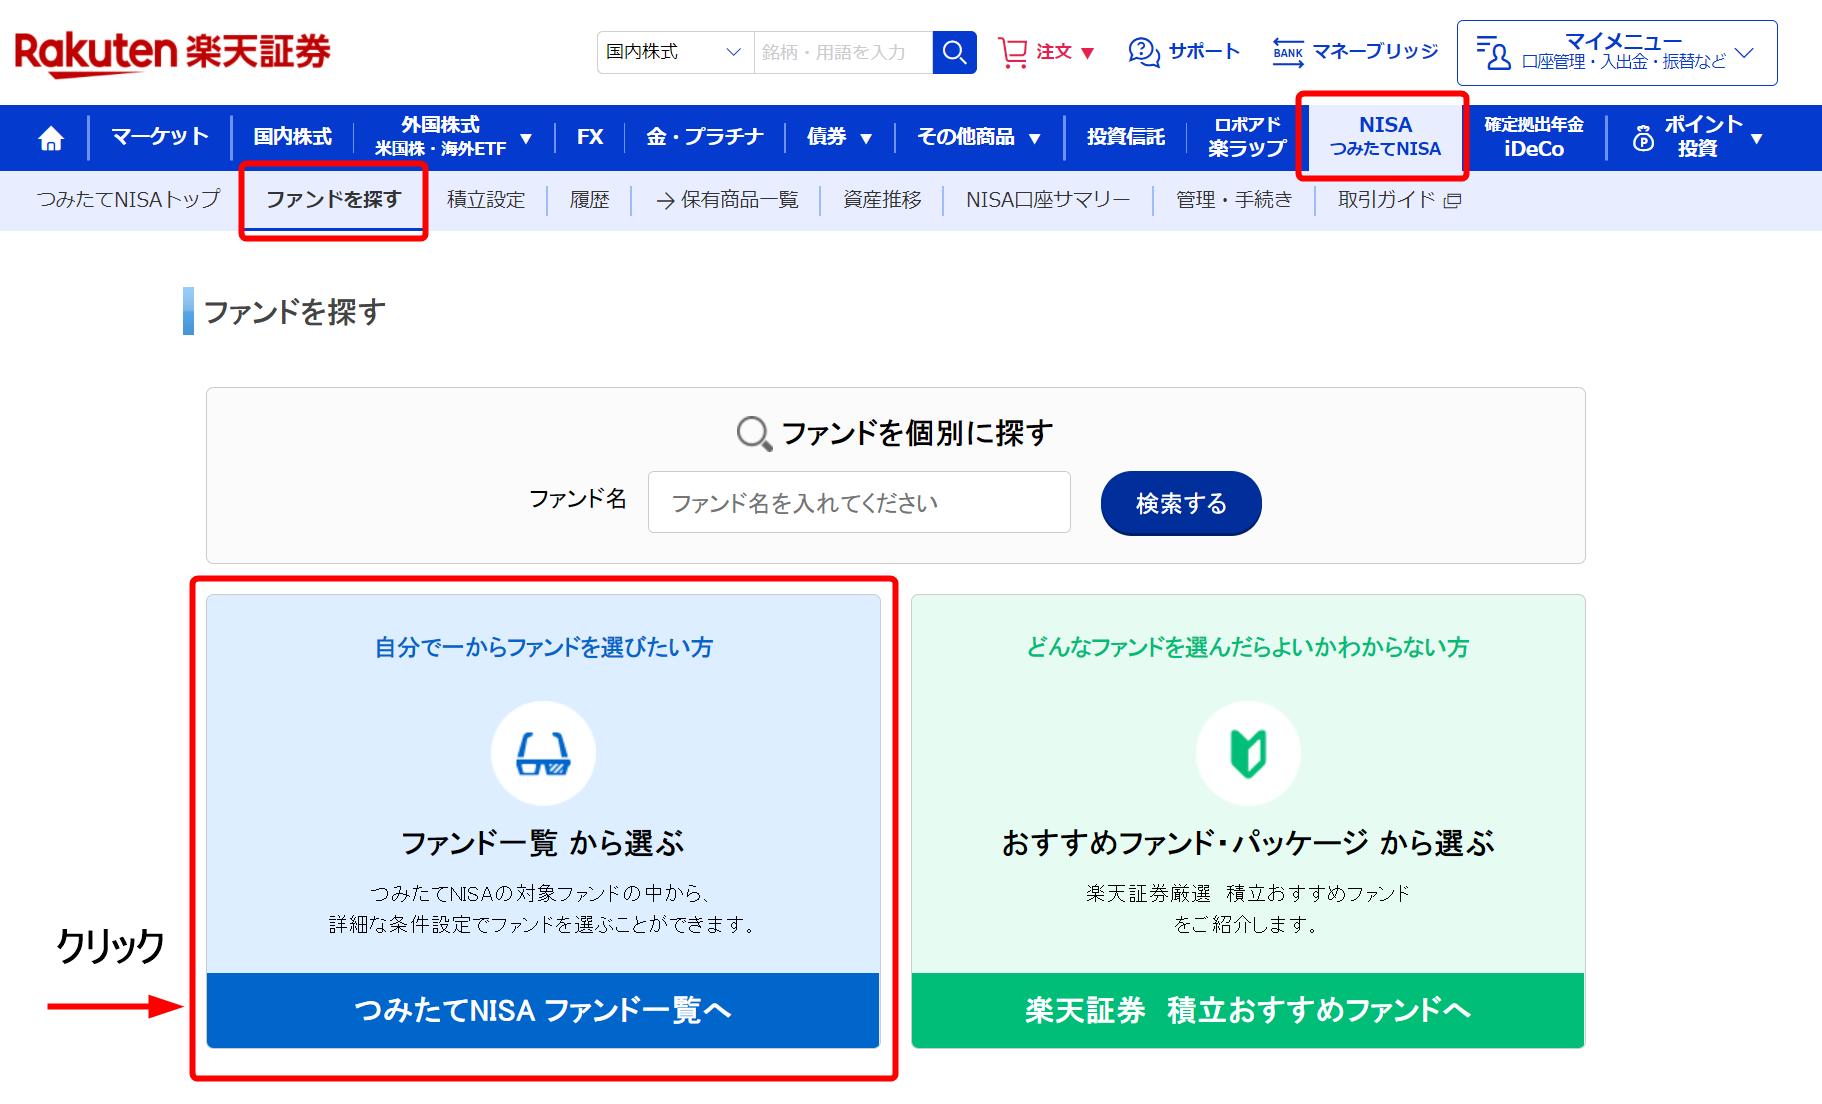Focus the 銘柄・用語を入力 search field

pyautogui.click(x=843, y=52)
